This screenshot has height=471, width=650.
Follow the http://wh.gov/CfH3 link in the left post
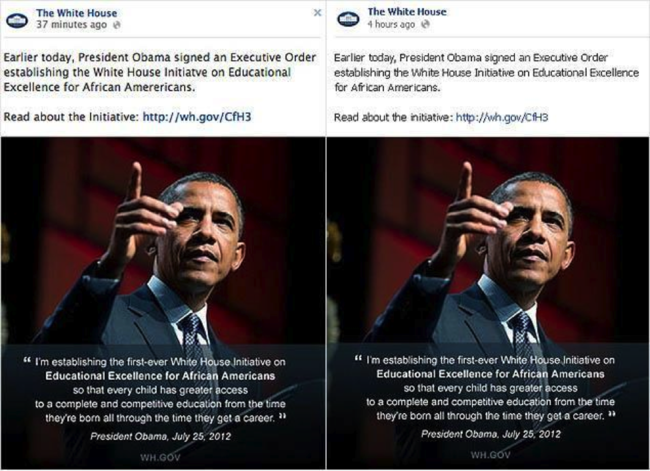point(197,117)
